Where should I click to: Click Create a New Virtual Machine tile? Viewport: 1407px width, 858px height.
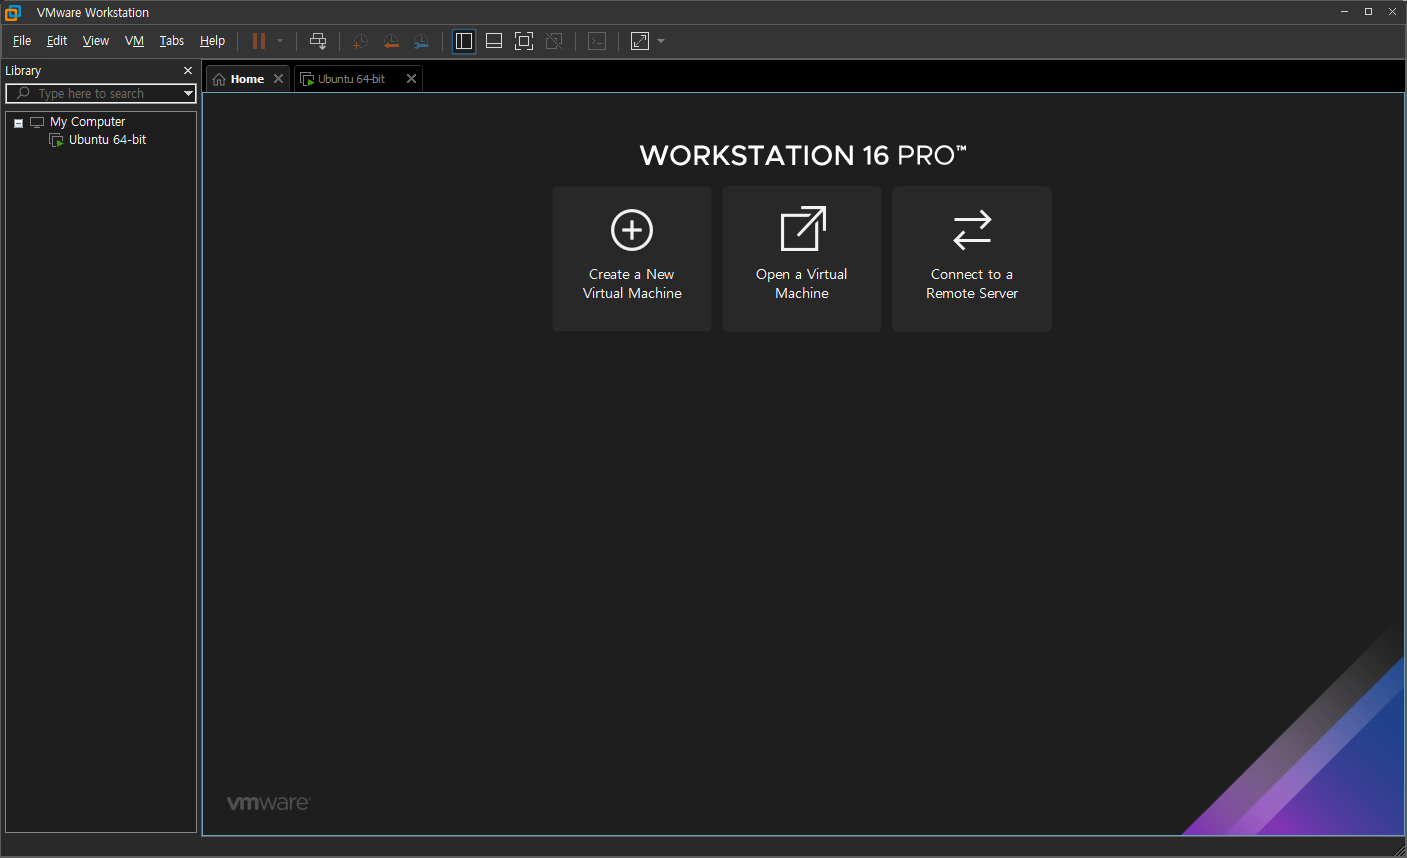click(x=632, y=258)
